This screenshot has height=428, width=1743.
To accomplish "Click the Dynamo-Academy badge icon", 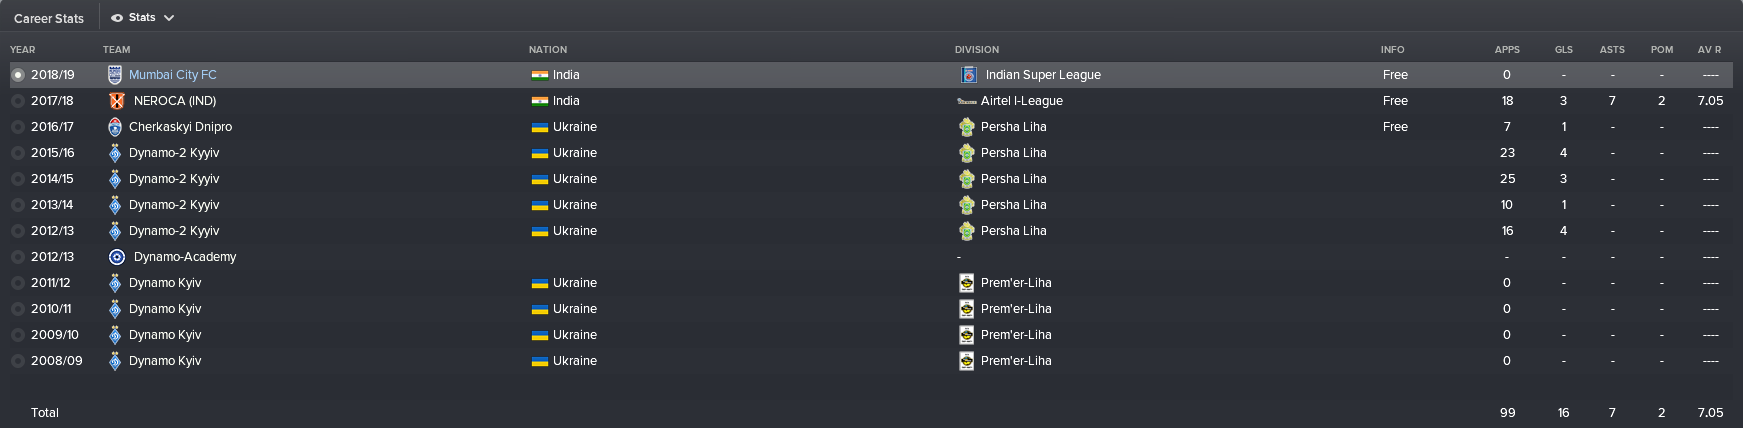I will [116, 257].
